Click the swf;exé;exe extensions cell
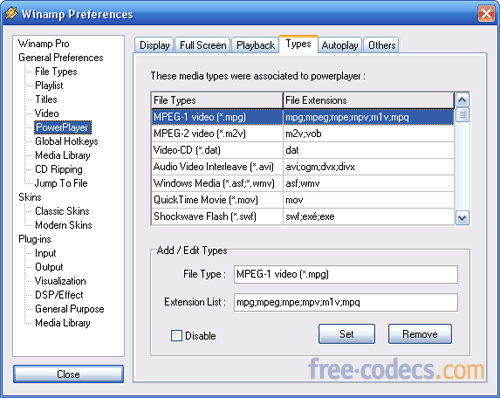Image resolution: width=500 pixels, height=398 pixels. point(368,217)
